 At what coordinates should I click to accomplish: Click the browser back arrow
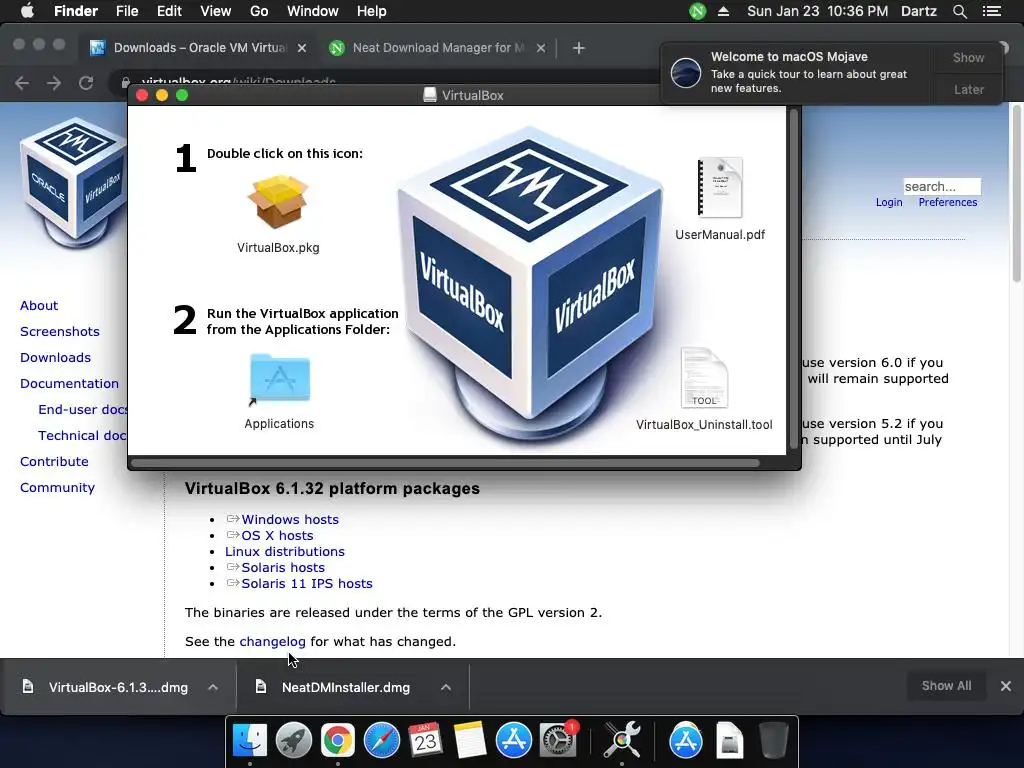[x=22, y=83]
